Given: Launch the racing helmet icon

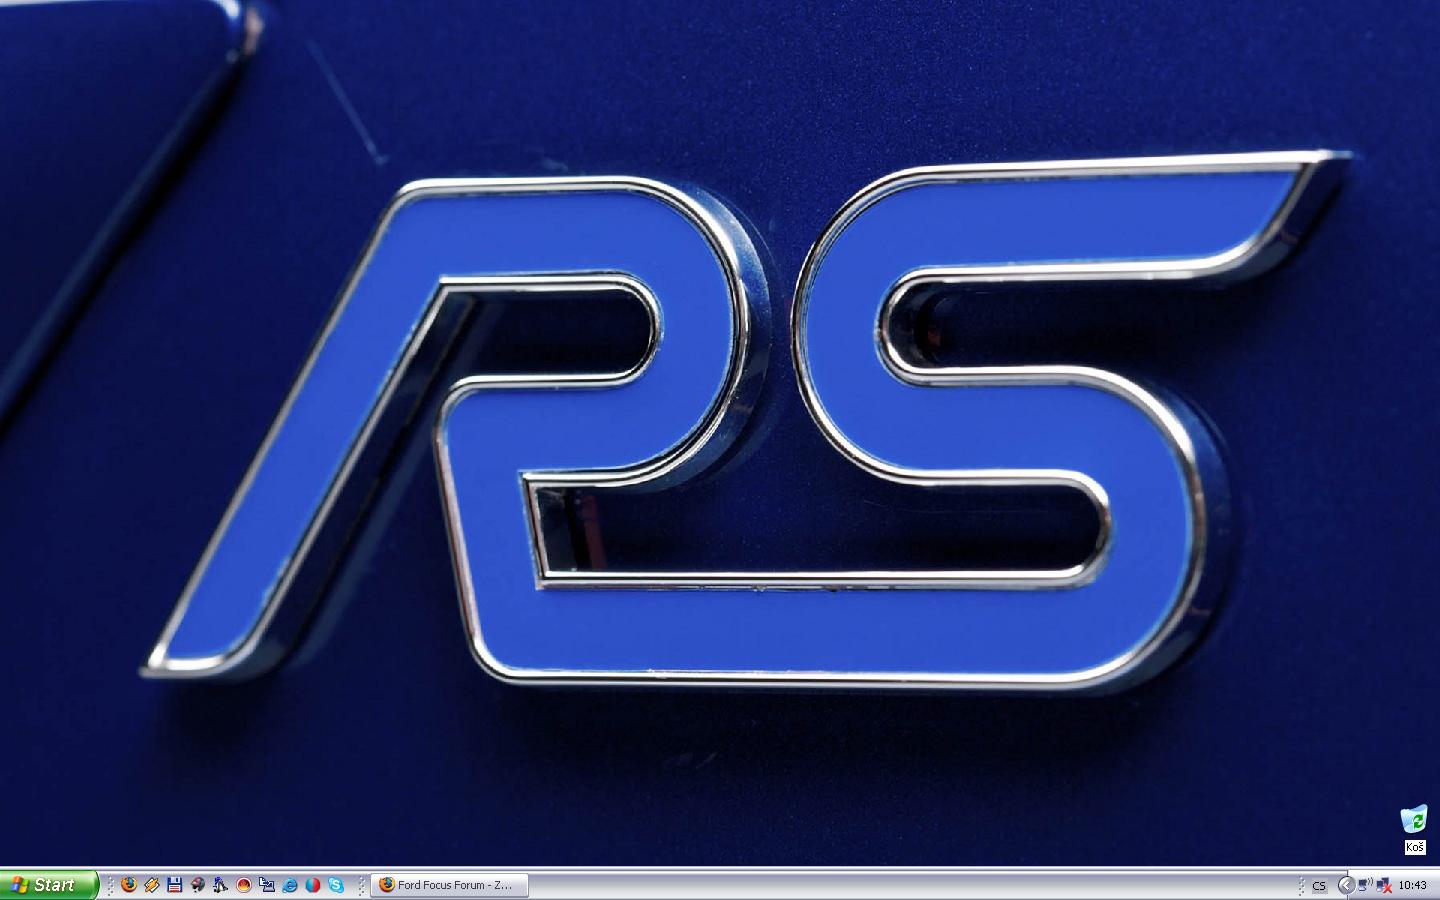Looking at the screenshot, I should pyautogui.click(x=198, y=885).
